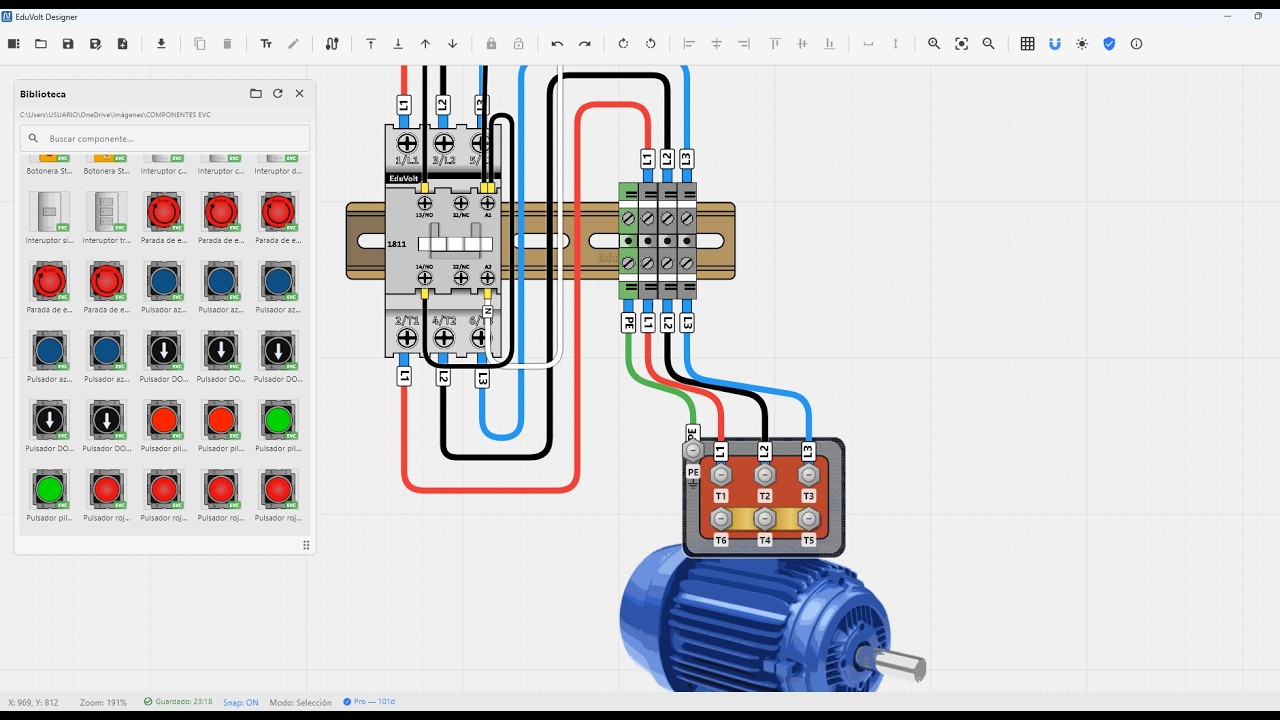Viewport: 1280px width, 720px height.
Task: Toggle the sun brightness theme icon
Action: click(1082, 44)
